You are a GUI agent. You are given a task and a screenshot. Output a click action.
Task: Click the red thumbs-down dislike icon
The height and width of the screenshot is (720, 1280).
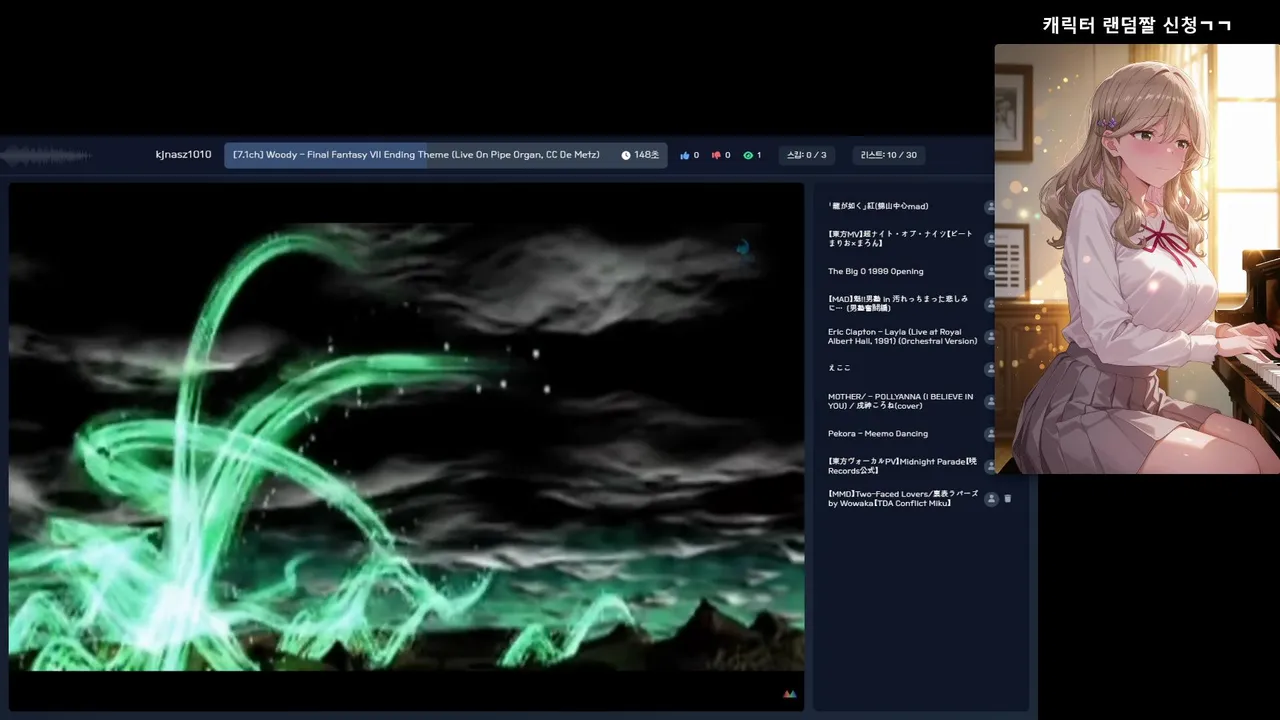[716, 155]
